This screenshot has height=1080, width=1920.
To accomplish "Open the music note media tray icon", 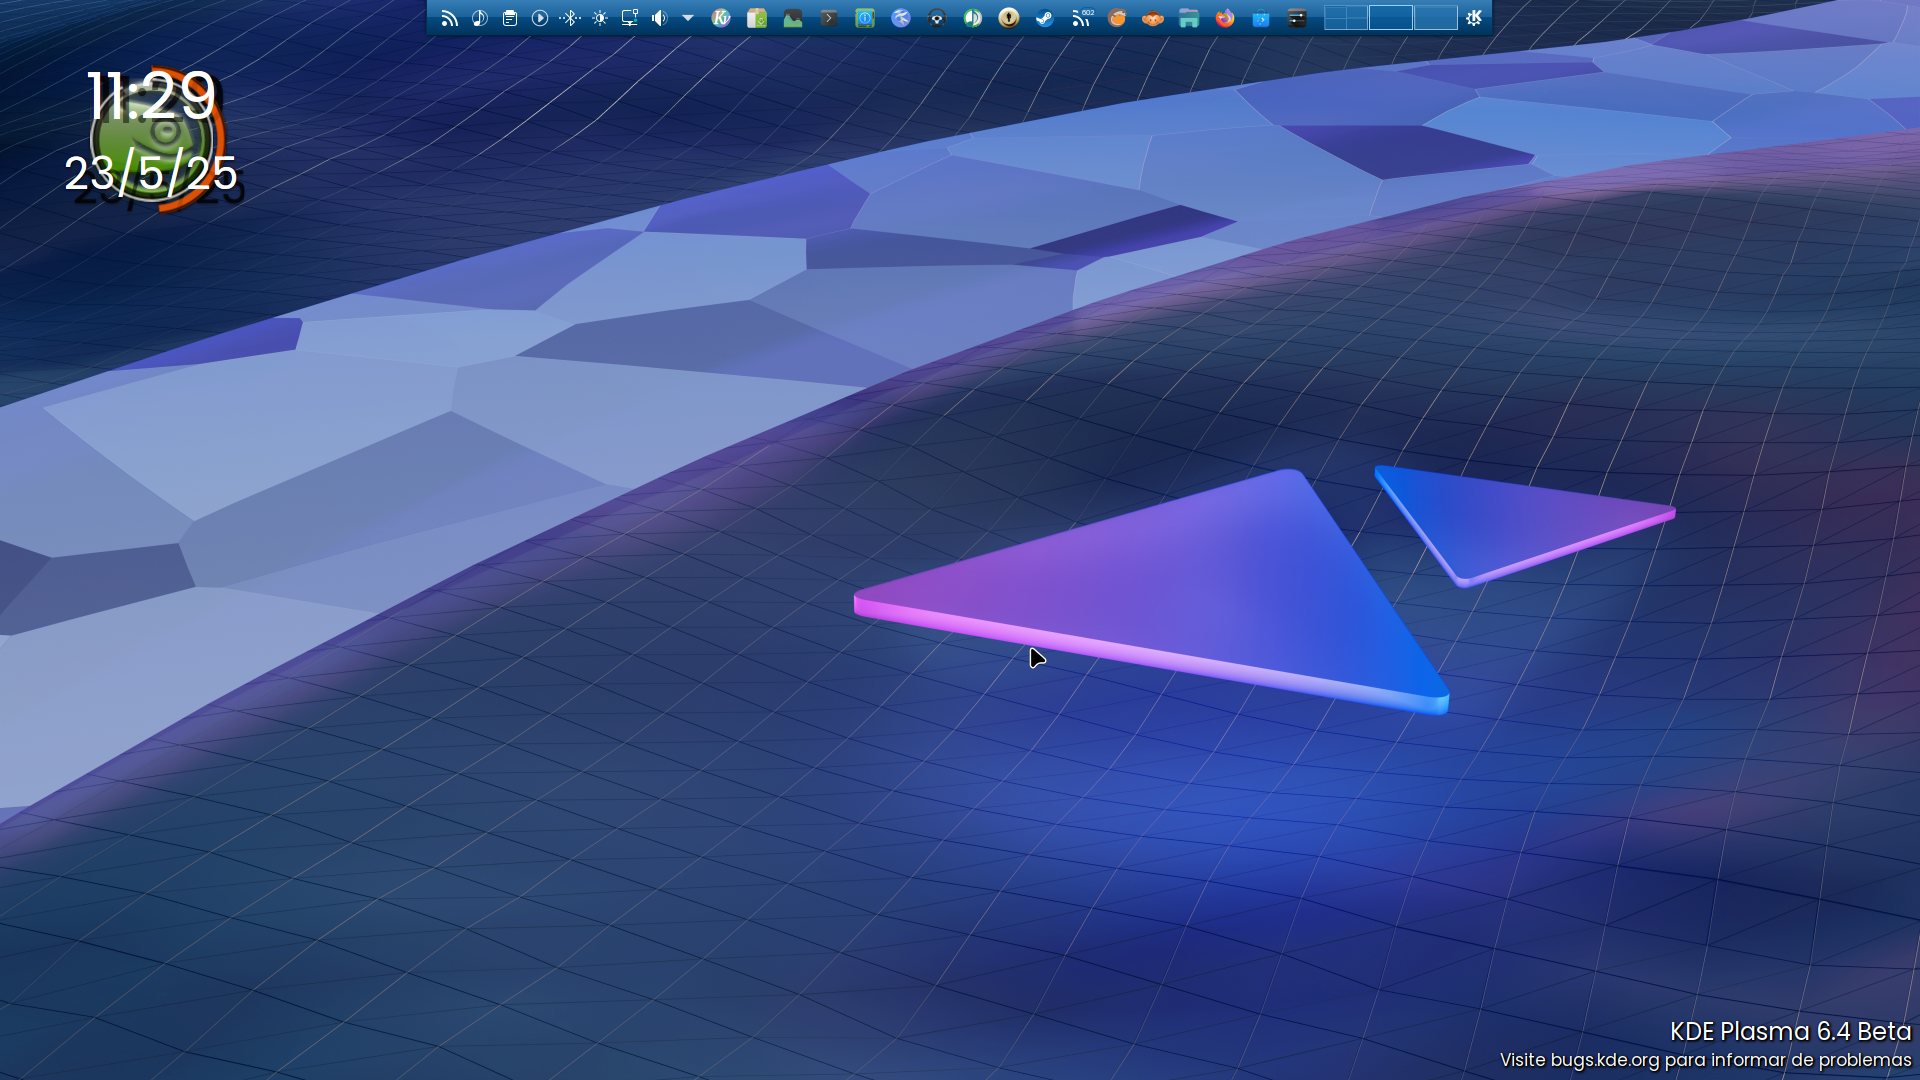I will (480, 18).
